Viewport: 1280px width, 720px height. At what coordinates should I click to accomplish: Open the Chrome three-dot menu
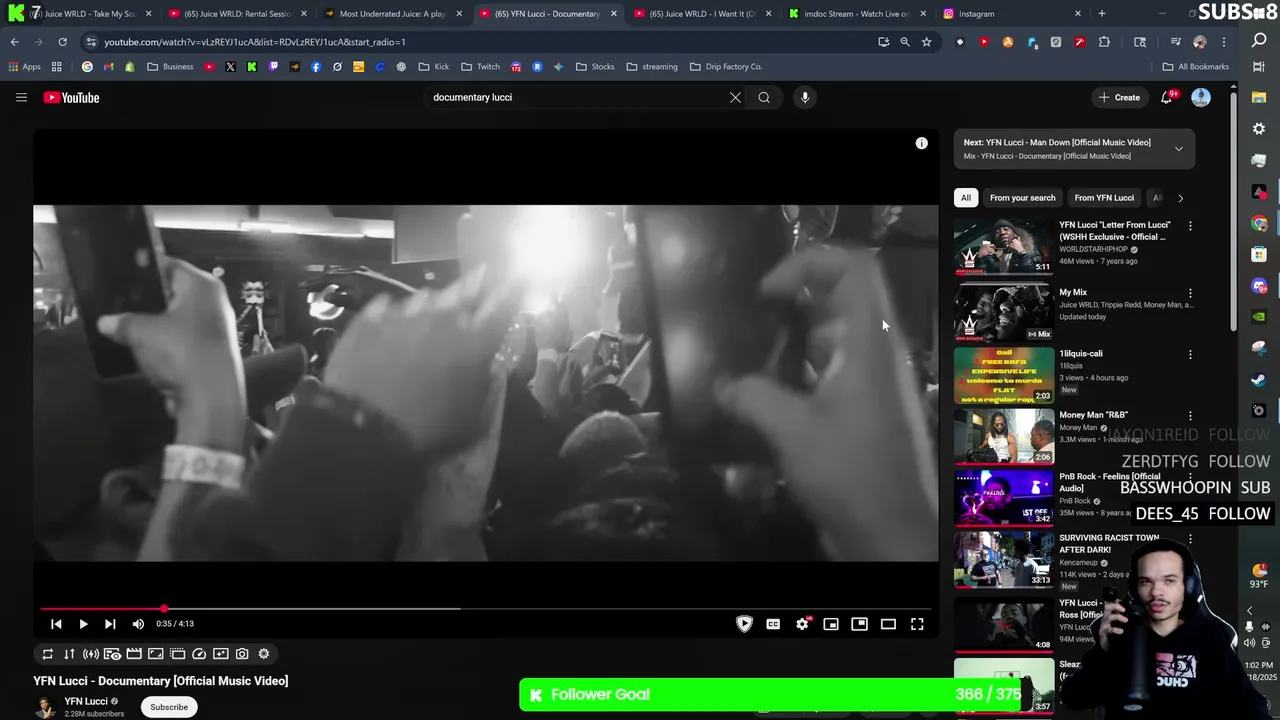[1224, 42]
